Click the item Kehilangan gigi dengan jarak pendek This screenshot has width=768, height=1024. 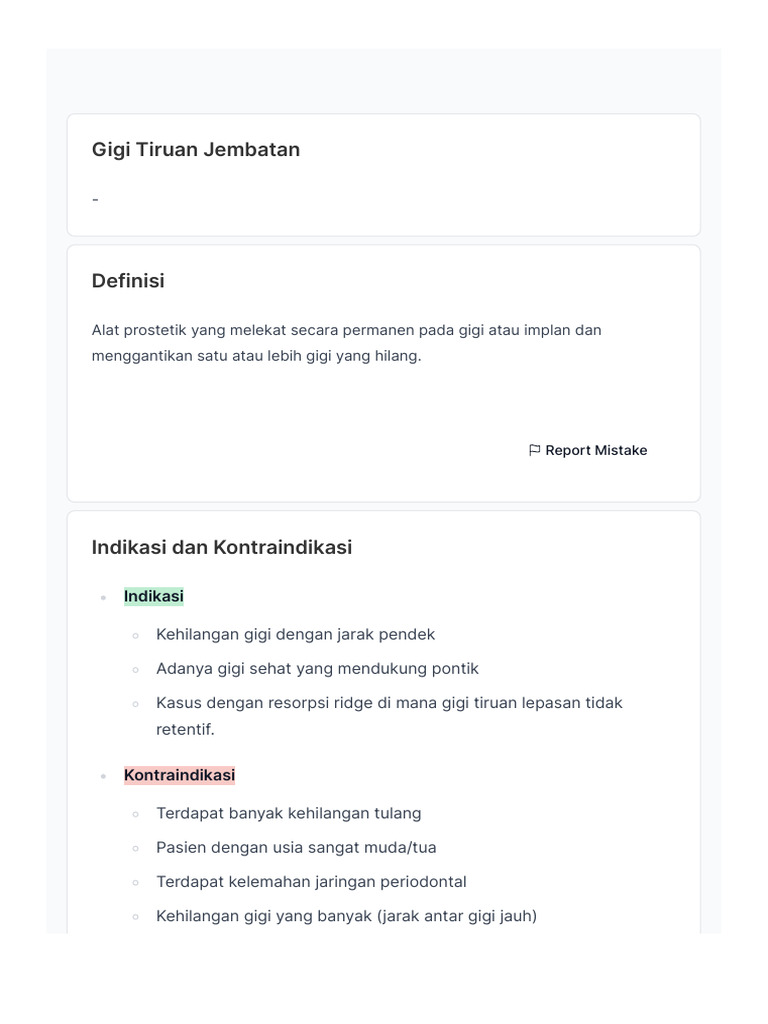295,634
